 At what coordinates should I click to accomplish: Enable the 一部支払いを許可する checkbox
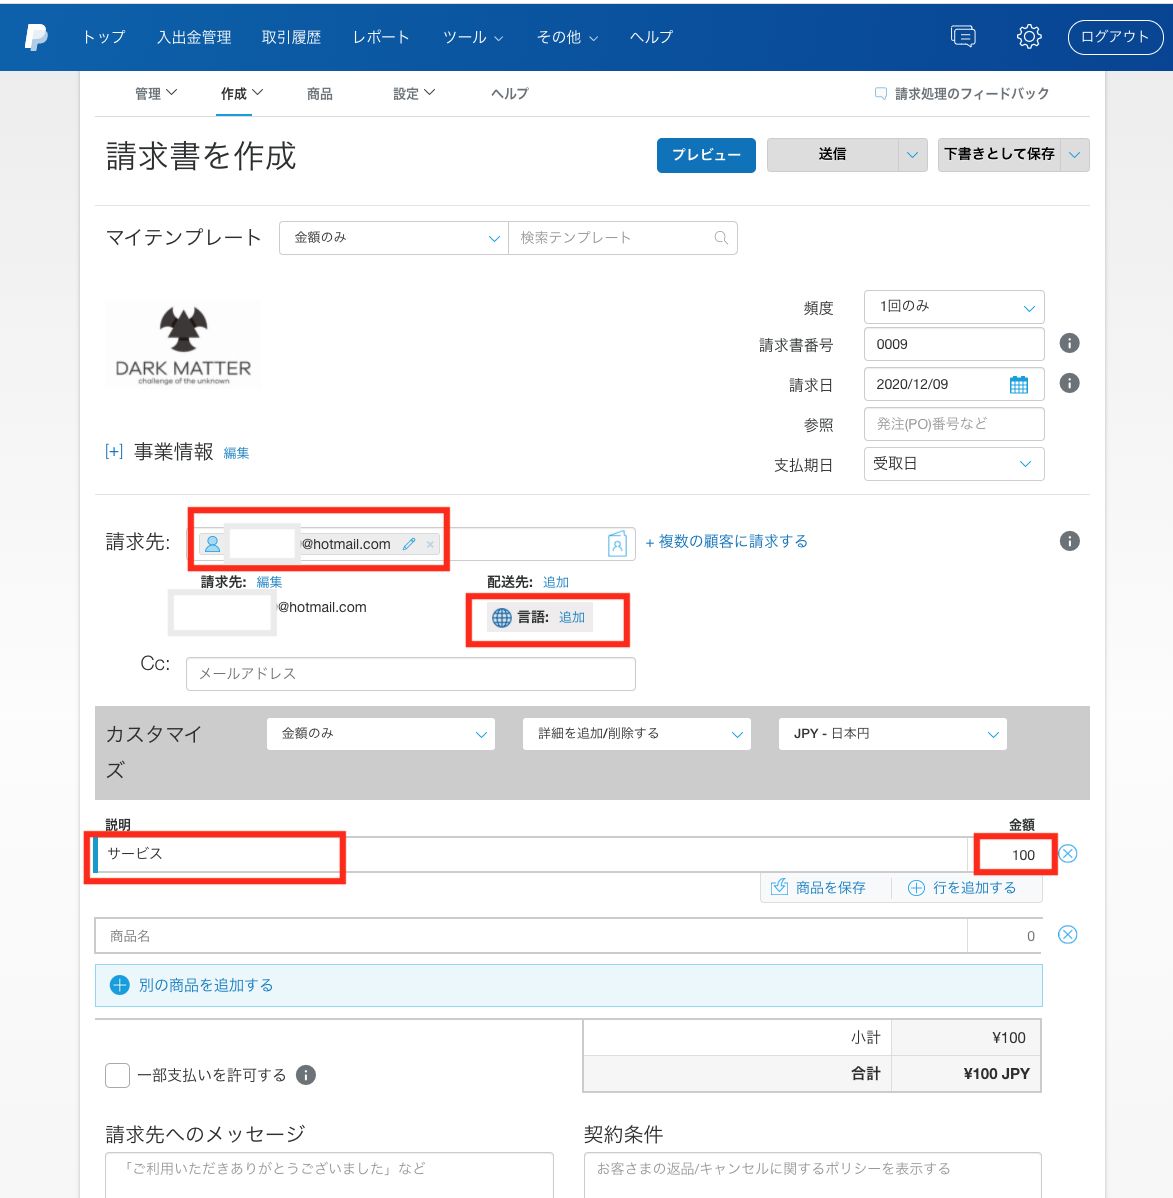118,1075
